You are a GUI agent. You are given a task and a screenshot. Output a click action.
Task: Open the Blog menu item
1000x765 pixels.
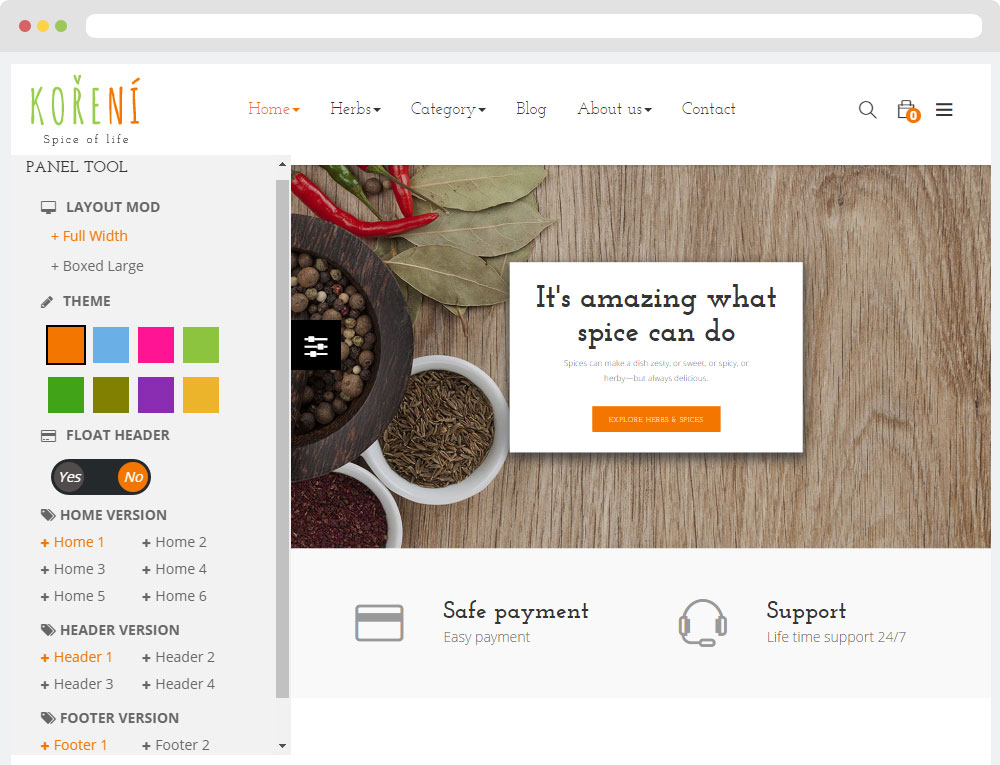[531, 110]
